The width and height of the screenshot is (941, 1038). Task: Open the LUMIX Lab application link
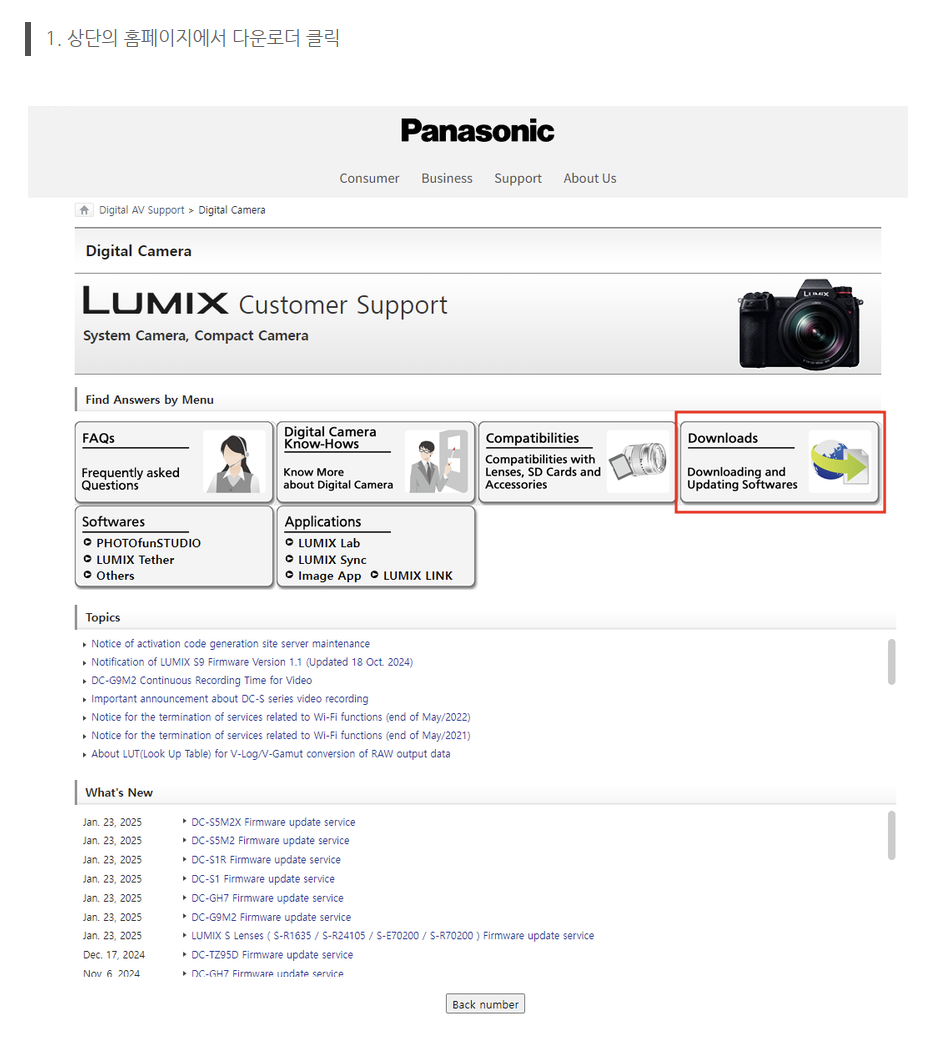pos(328,543)
